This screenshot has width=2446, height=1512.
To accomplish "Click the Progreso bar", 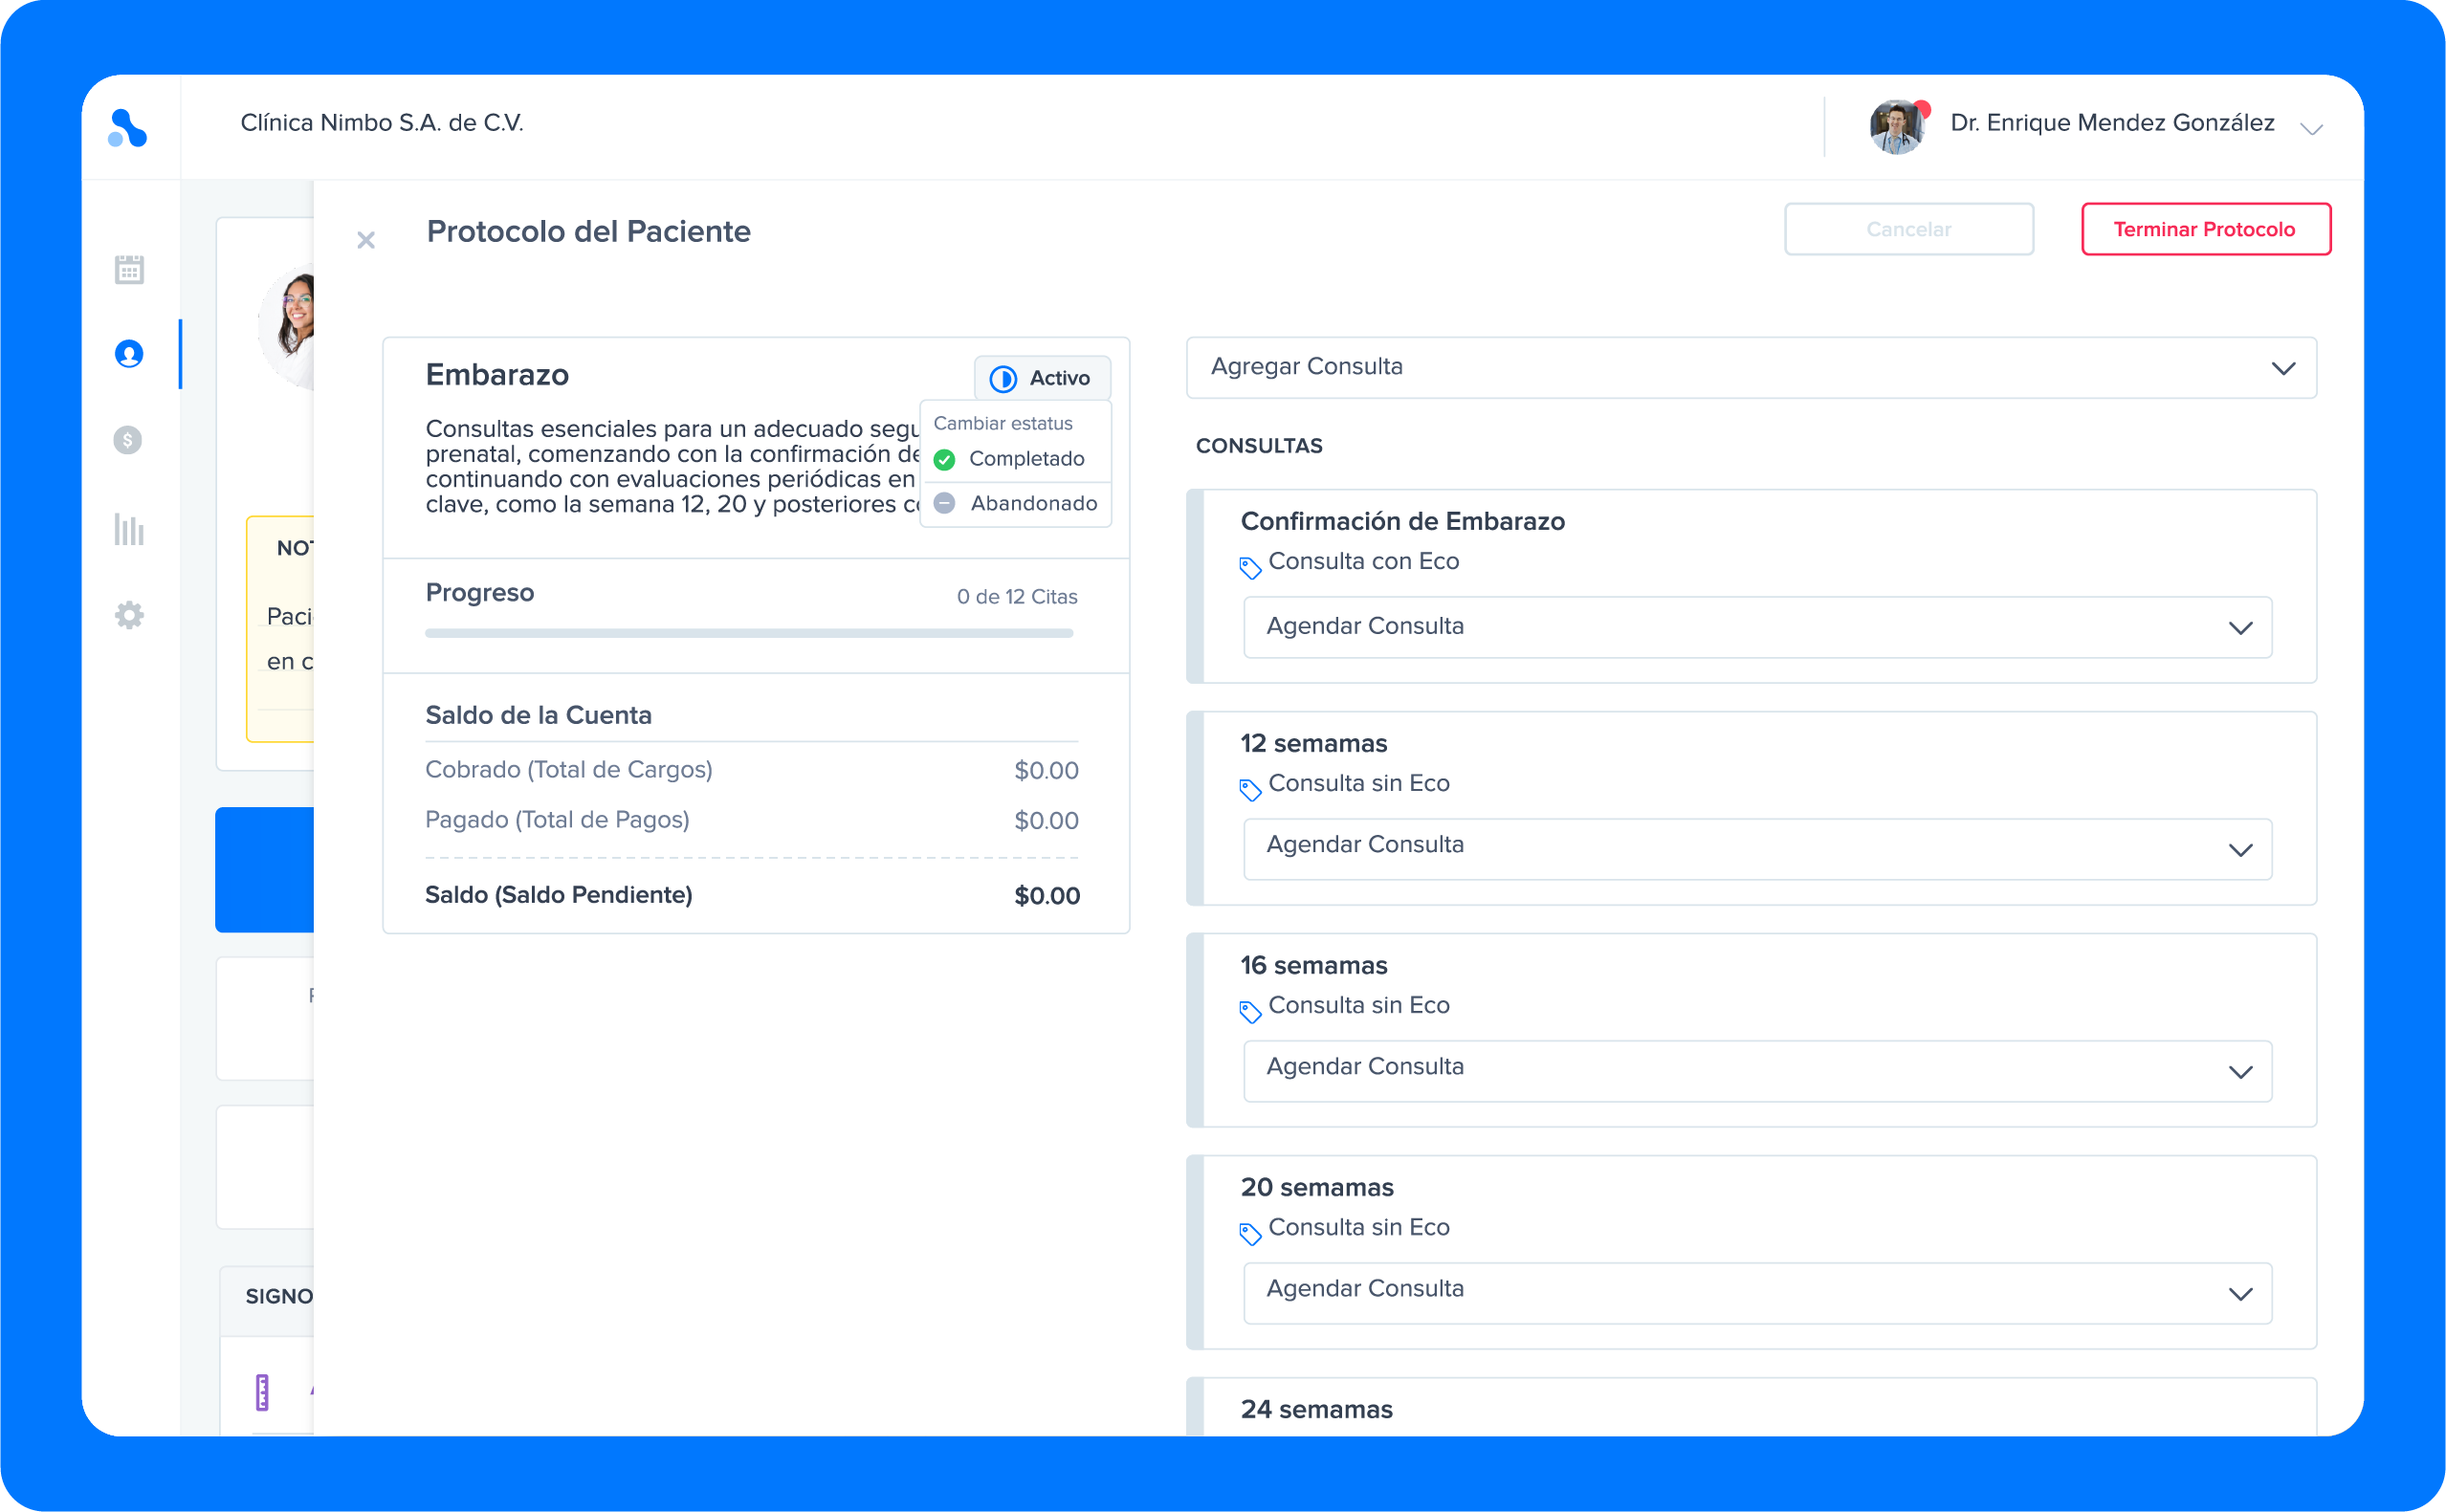I will [749, 633].
